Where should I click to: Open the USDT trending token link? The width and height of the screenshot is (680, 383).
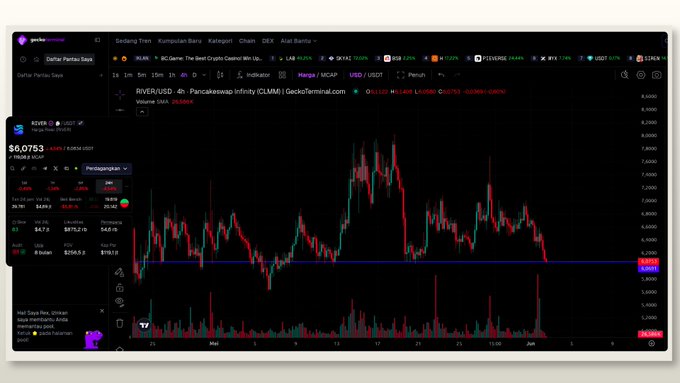point(604,59)
